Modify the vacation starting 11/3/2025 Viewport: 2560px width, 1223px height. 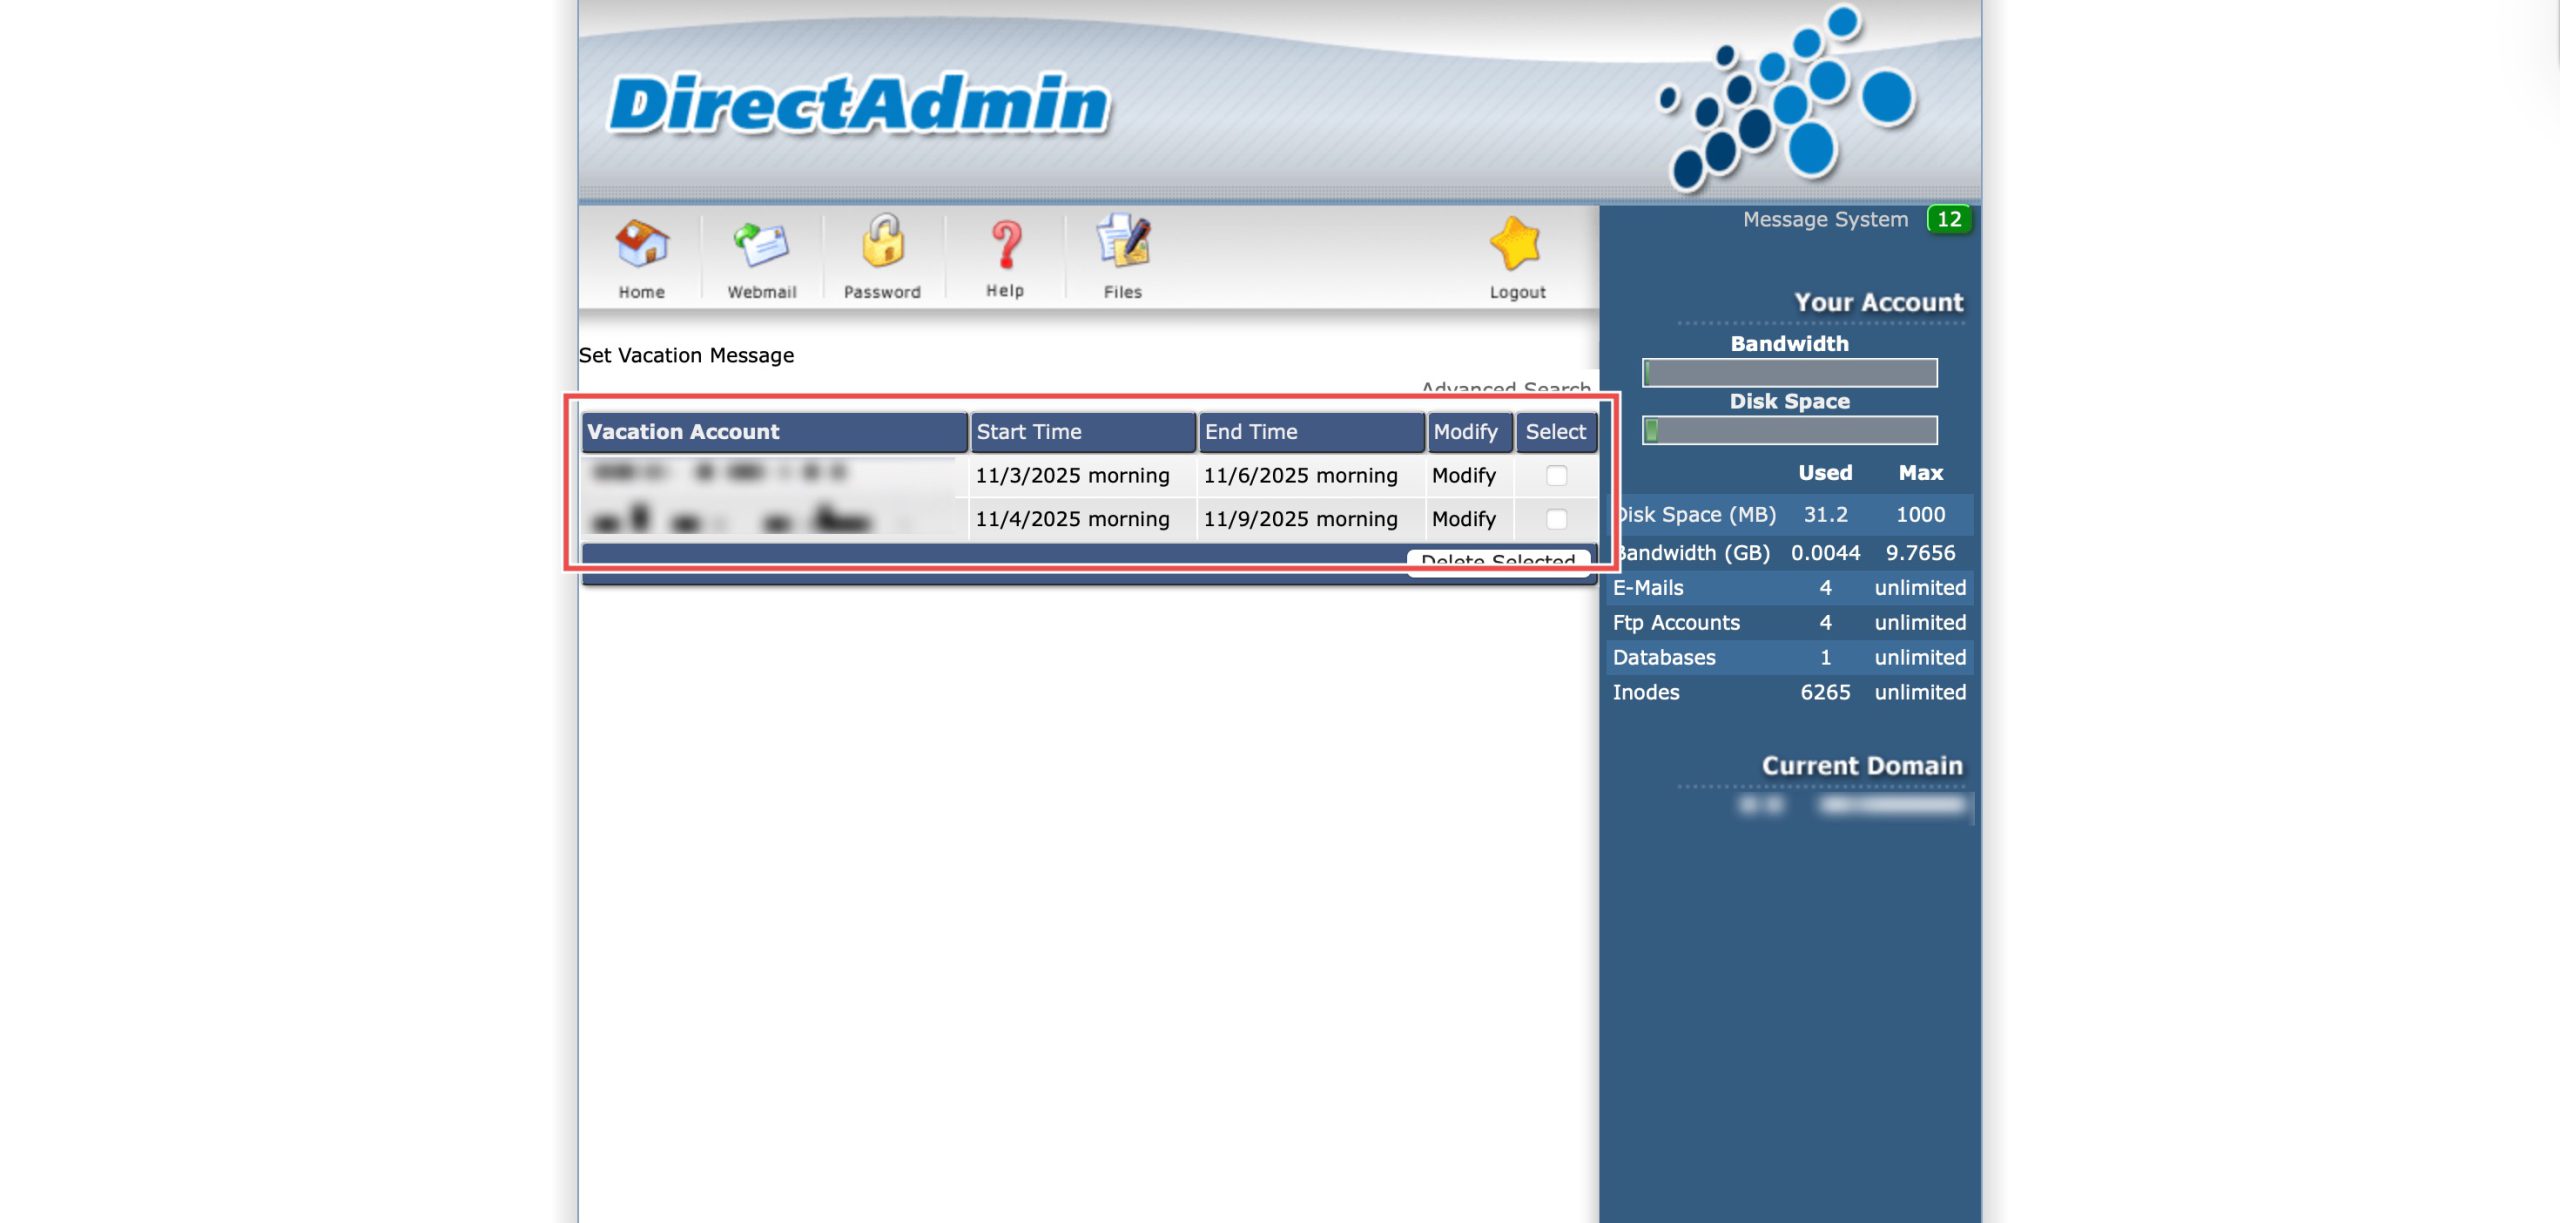(x=1463, y=476)
